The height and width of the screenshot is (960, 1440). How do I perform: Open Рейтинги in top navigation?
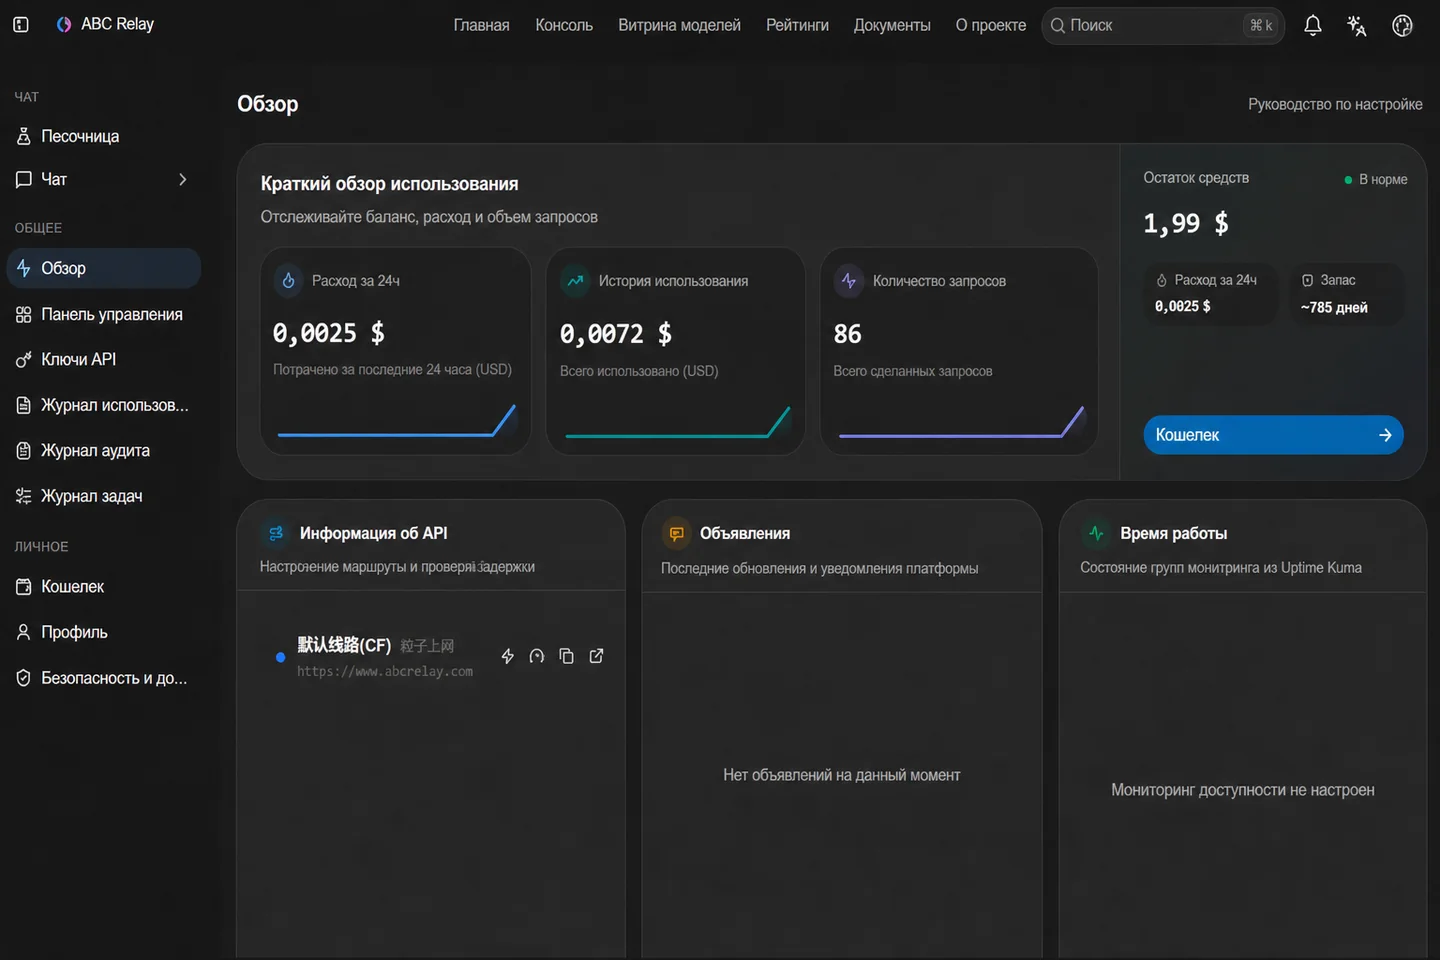797,25
